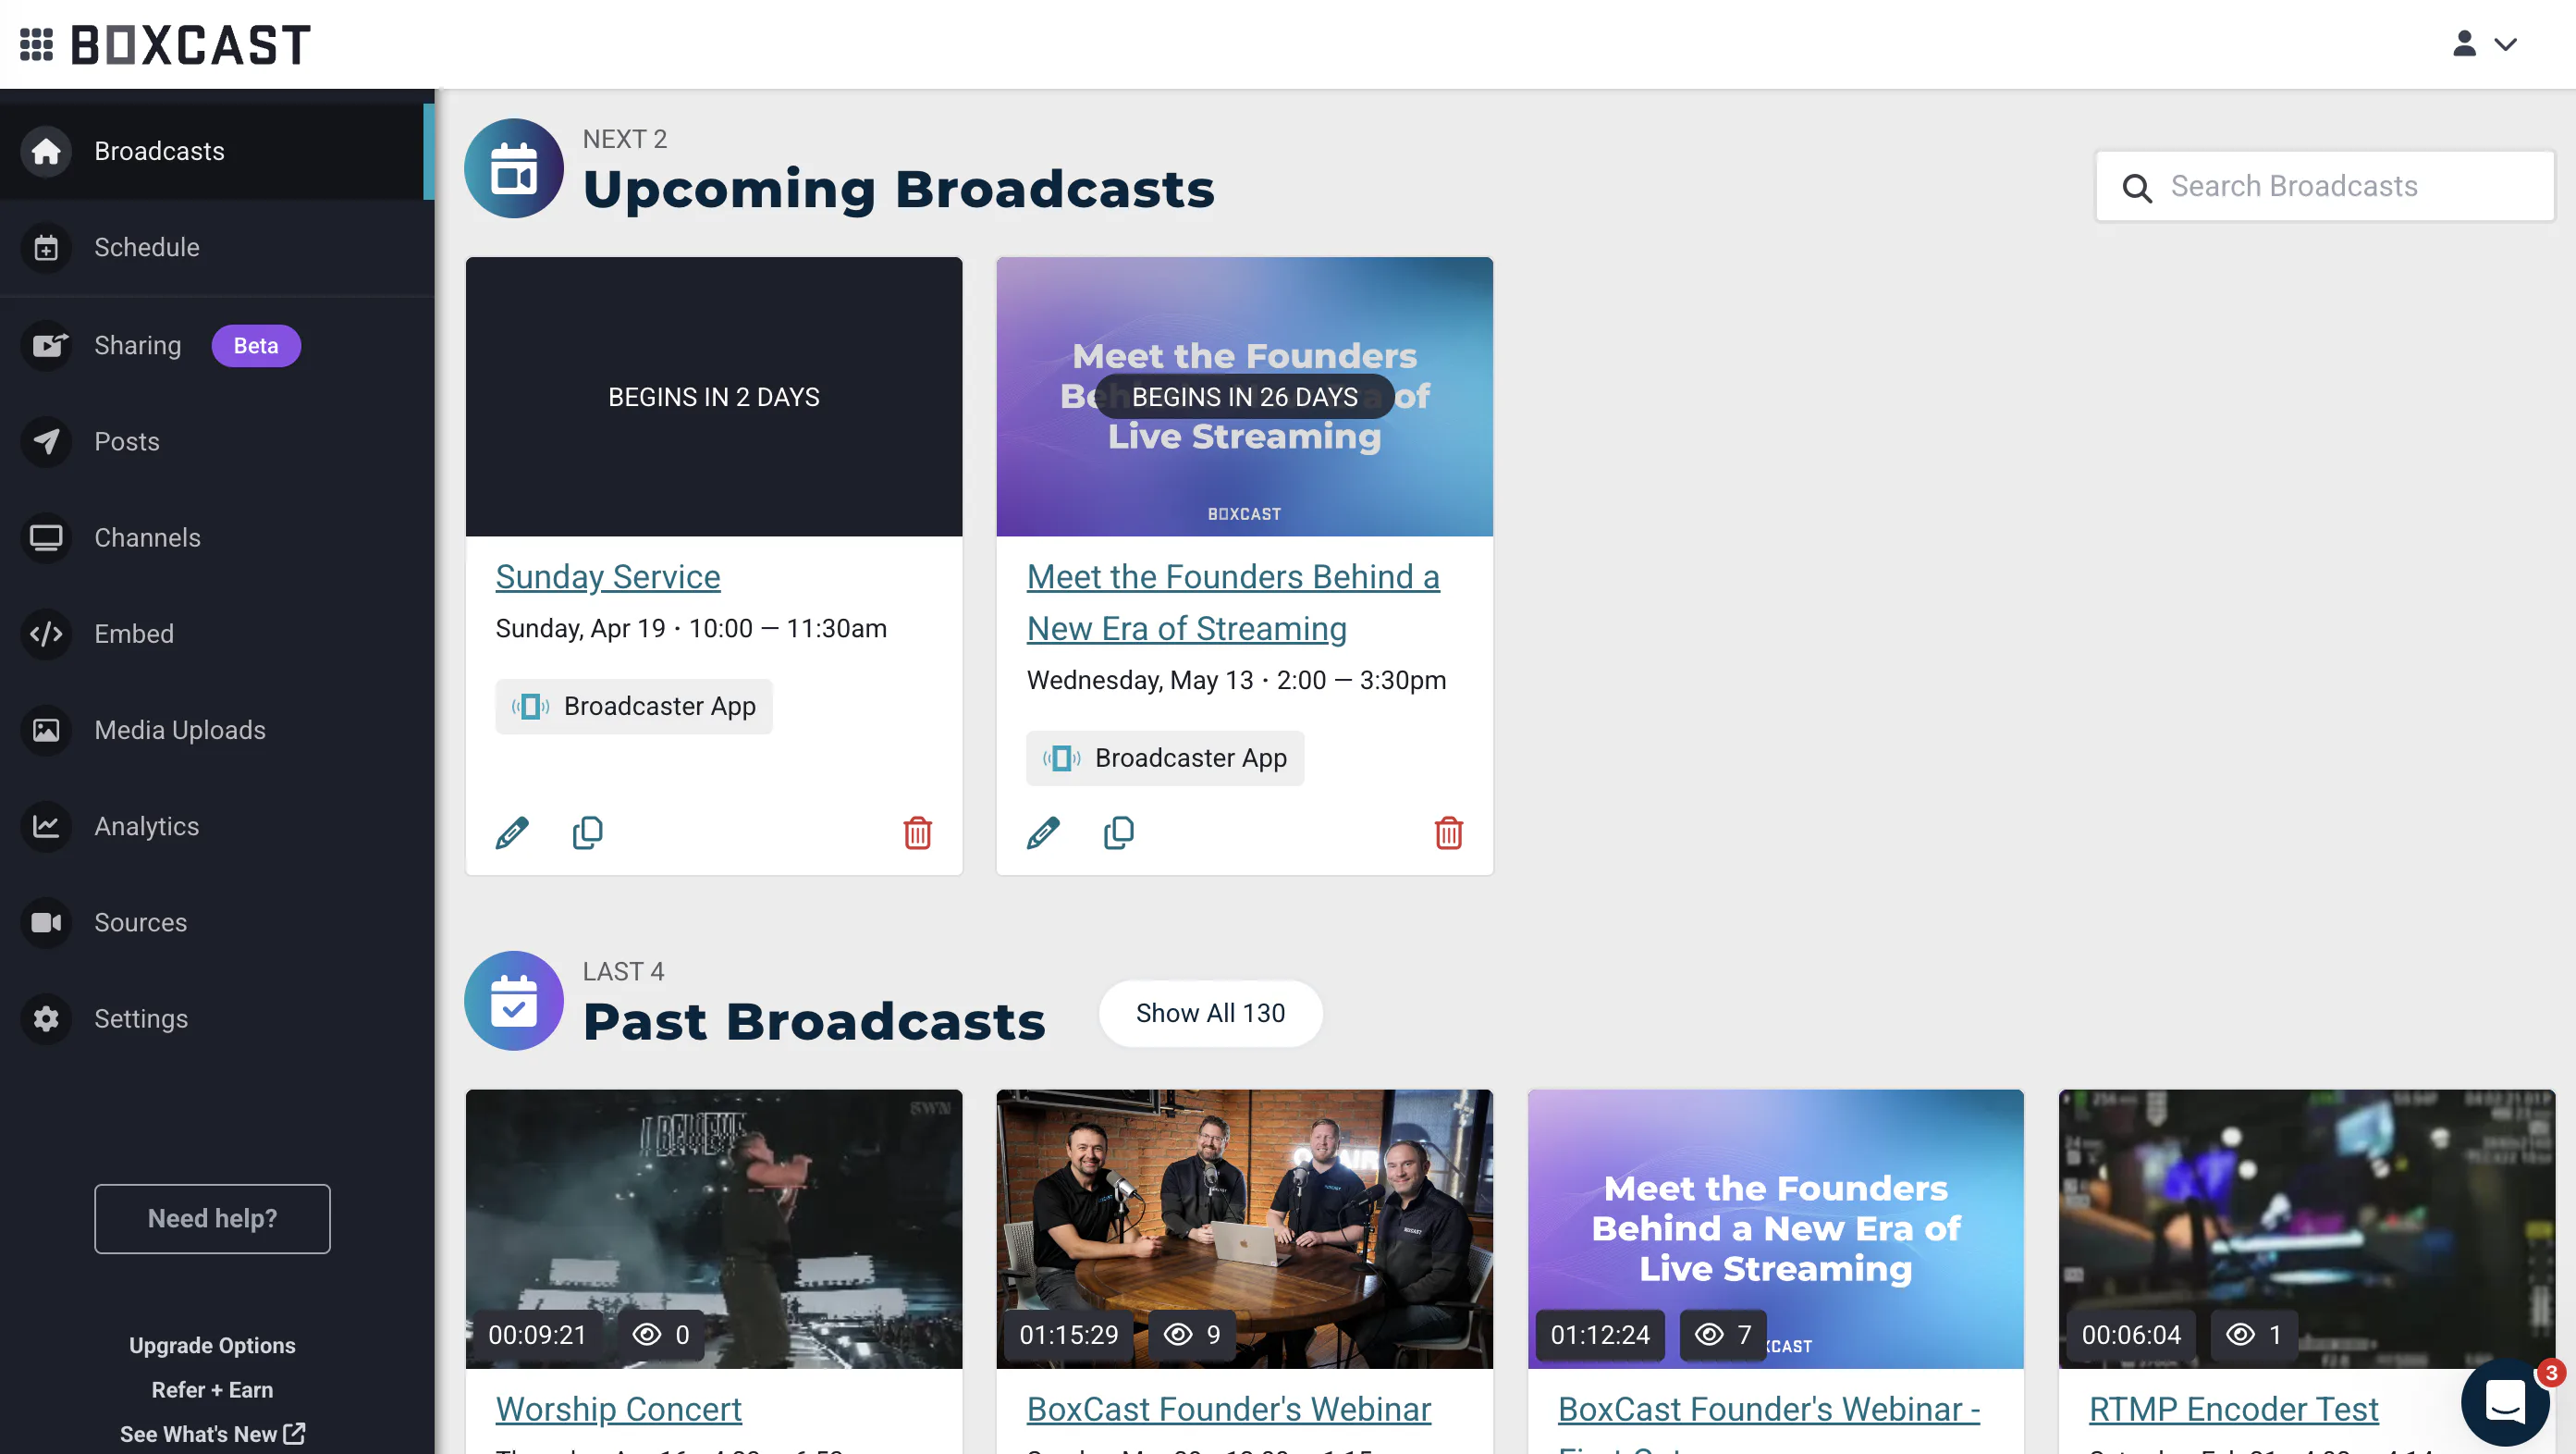Viewport: 2576px width, 1454px height.
Task: Click Broadcaster App tag on Sunday Service
Action: (634, 706)
